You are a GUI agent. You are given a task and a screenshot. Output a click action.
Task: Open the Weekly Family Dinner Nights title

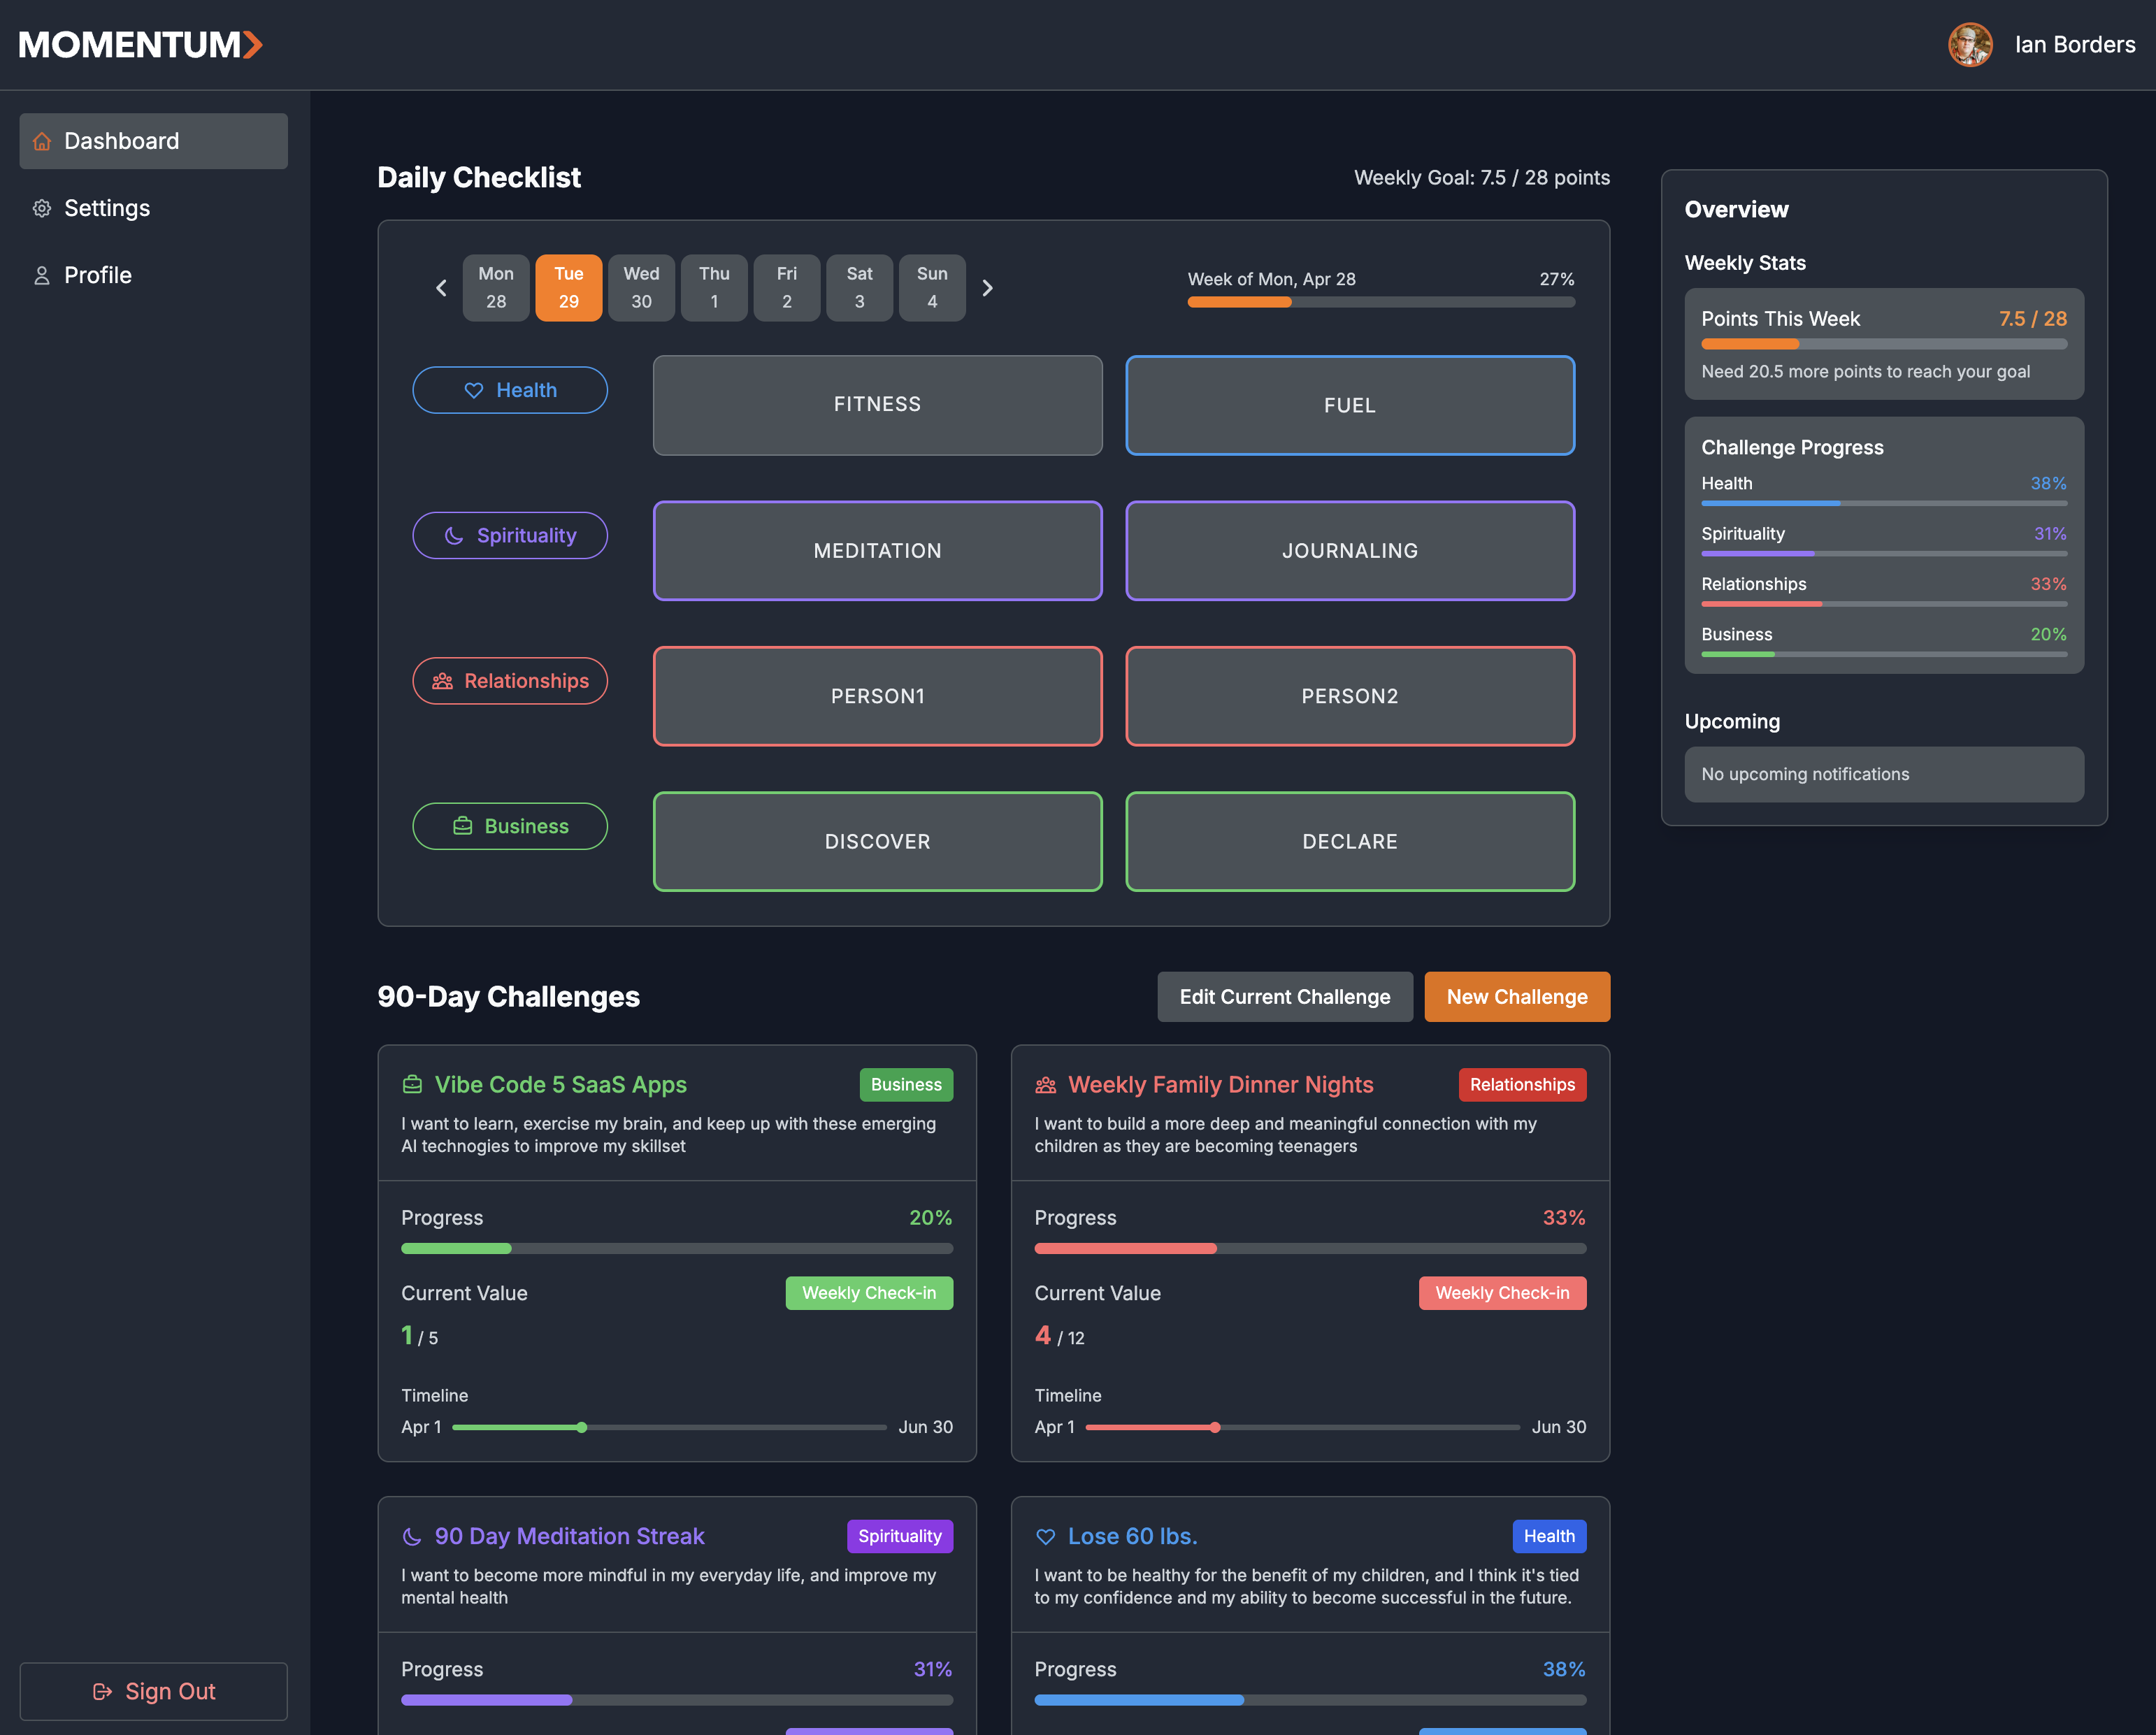pos(1221,1085)
